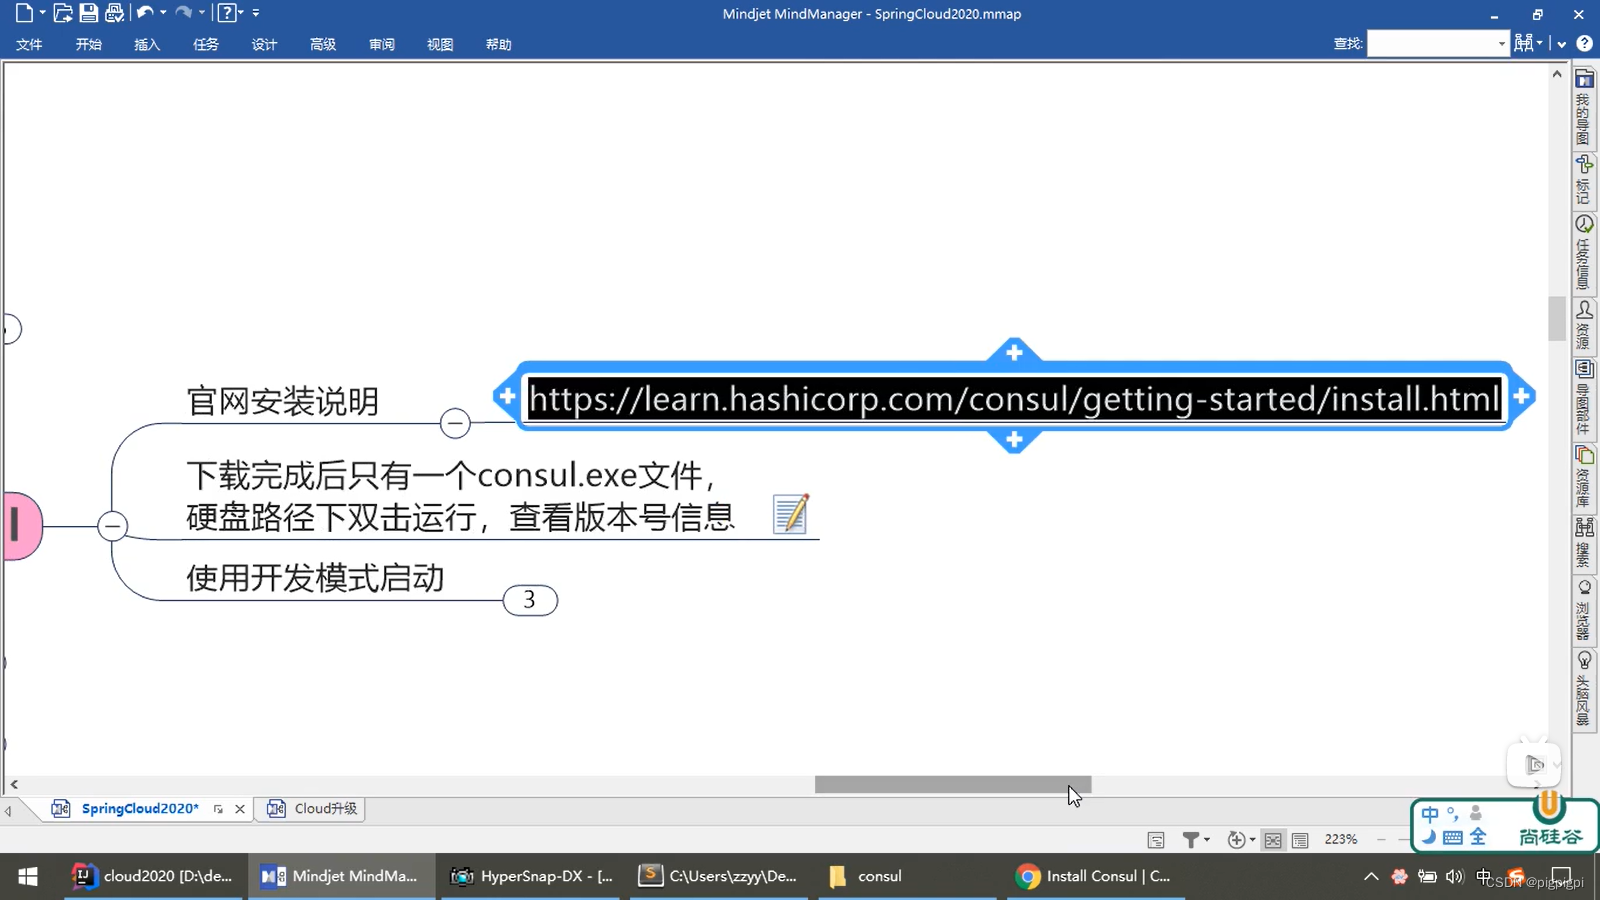The image size is (1600, 900).
Task: Open the Customize Quick Access Toolbar arrow
Action: [256, 13]
